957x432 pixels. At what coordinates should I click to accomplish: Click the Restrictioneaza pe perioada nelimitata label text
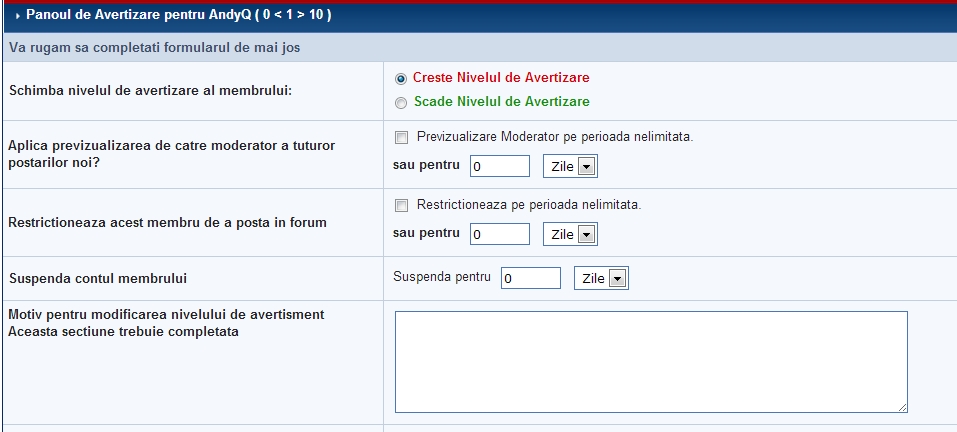528,206
